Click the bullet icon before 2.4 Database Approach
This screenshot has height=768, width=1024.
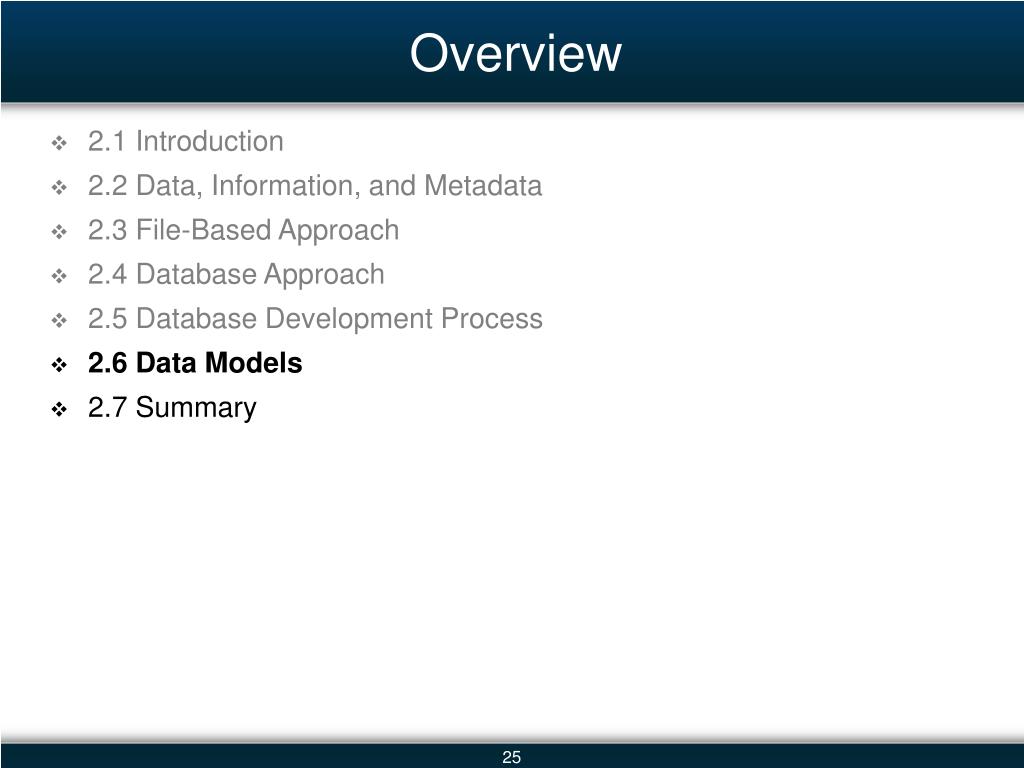pos(59,276)
